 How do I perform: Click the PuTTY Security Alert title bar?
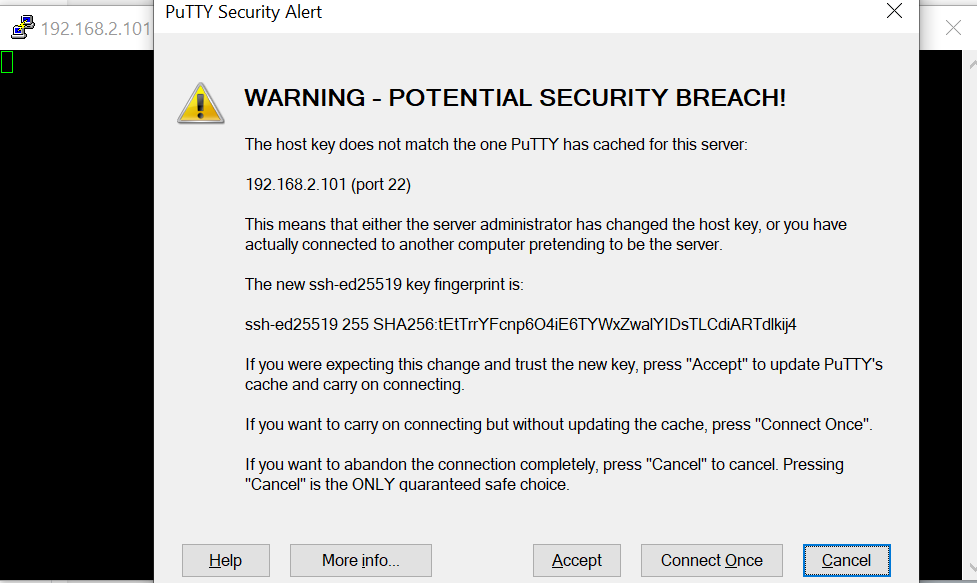tap(500, 13)
